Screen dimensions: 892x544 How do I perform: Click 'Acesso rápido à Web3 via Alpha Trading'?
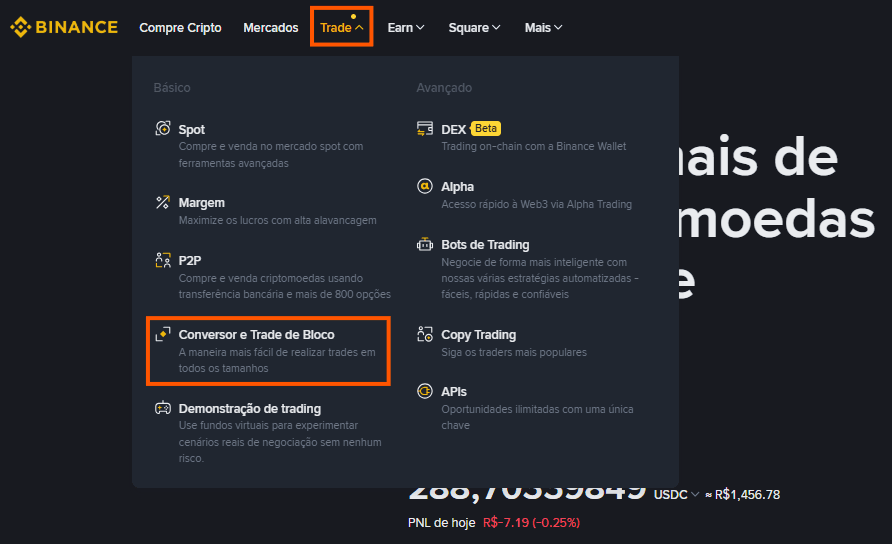click(x=536, y=204)
